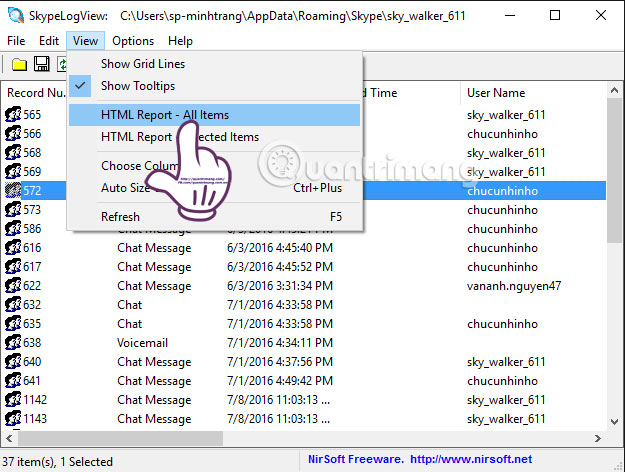Image resolution: width=625 pixels, height=472 pixels.
Task: Click time 7/1/2016 4:37:56 PM
Action: click(280, 362)
